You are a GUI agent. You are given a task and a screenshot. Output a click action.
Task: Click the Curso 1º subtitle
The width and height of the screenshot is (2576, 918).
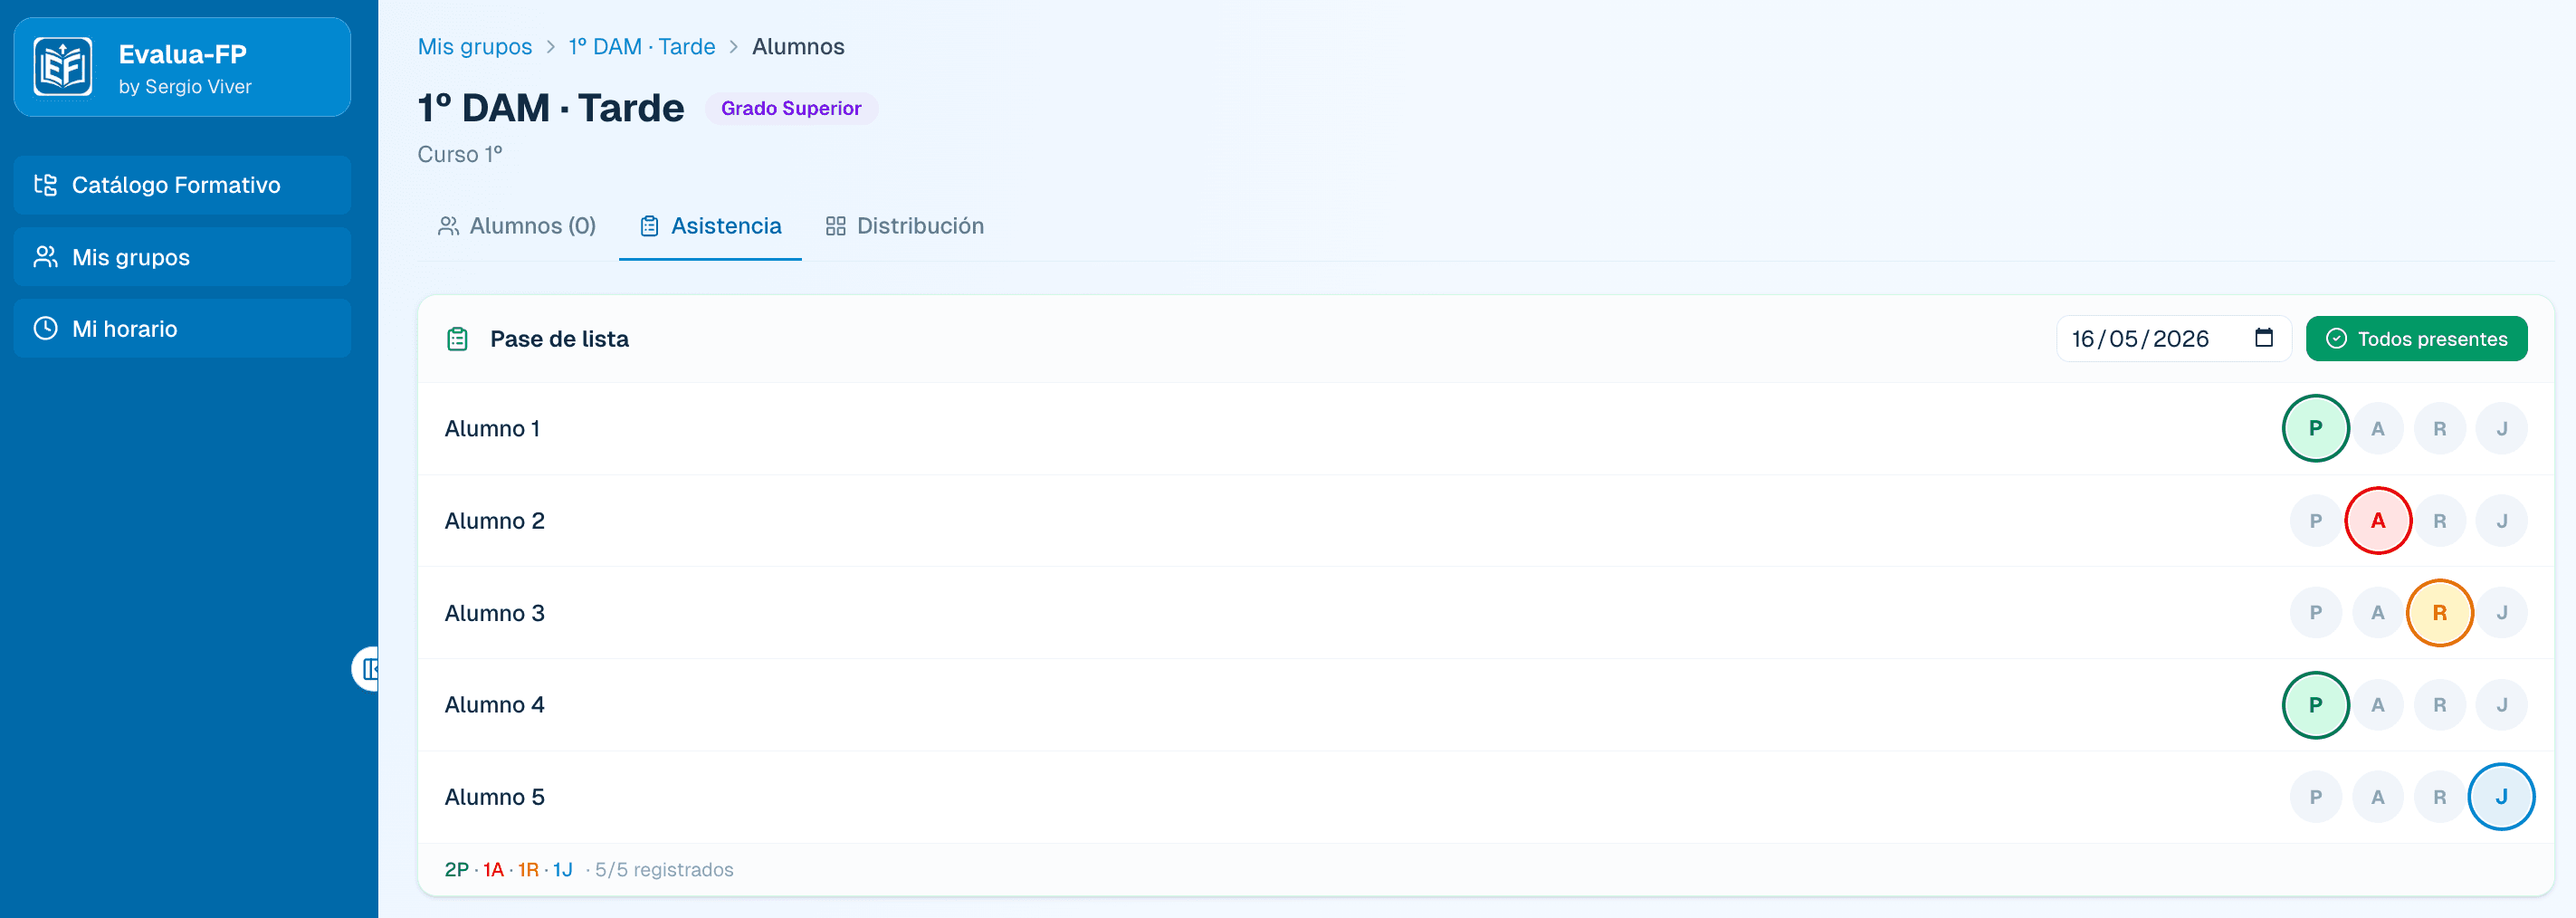[x=460, y=154]
